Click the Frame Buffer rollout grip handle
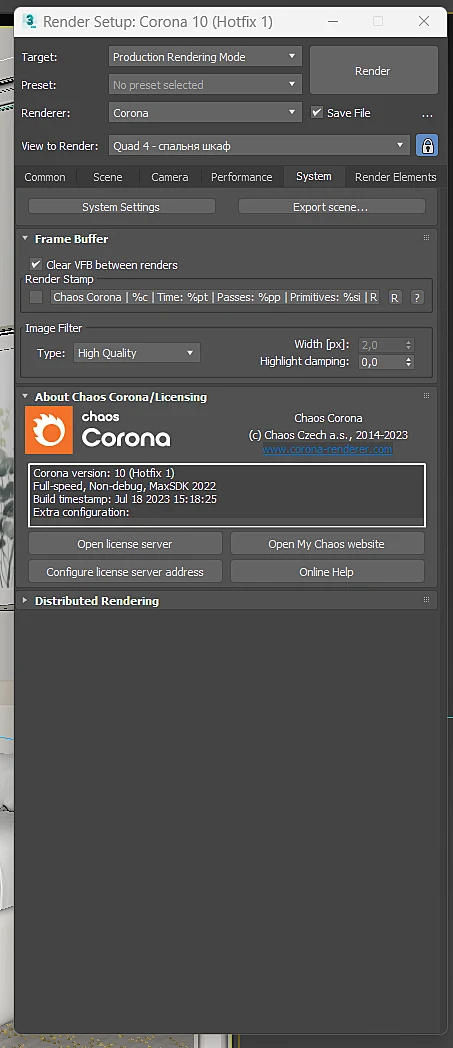Screen dimensions: 453x1048 click(x=426, y=238)
